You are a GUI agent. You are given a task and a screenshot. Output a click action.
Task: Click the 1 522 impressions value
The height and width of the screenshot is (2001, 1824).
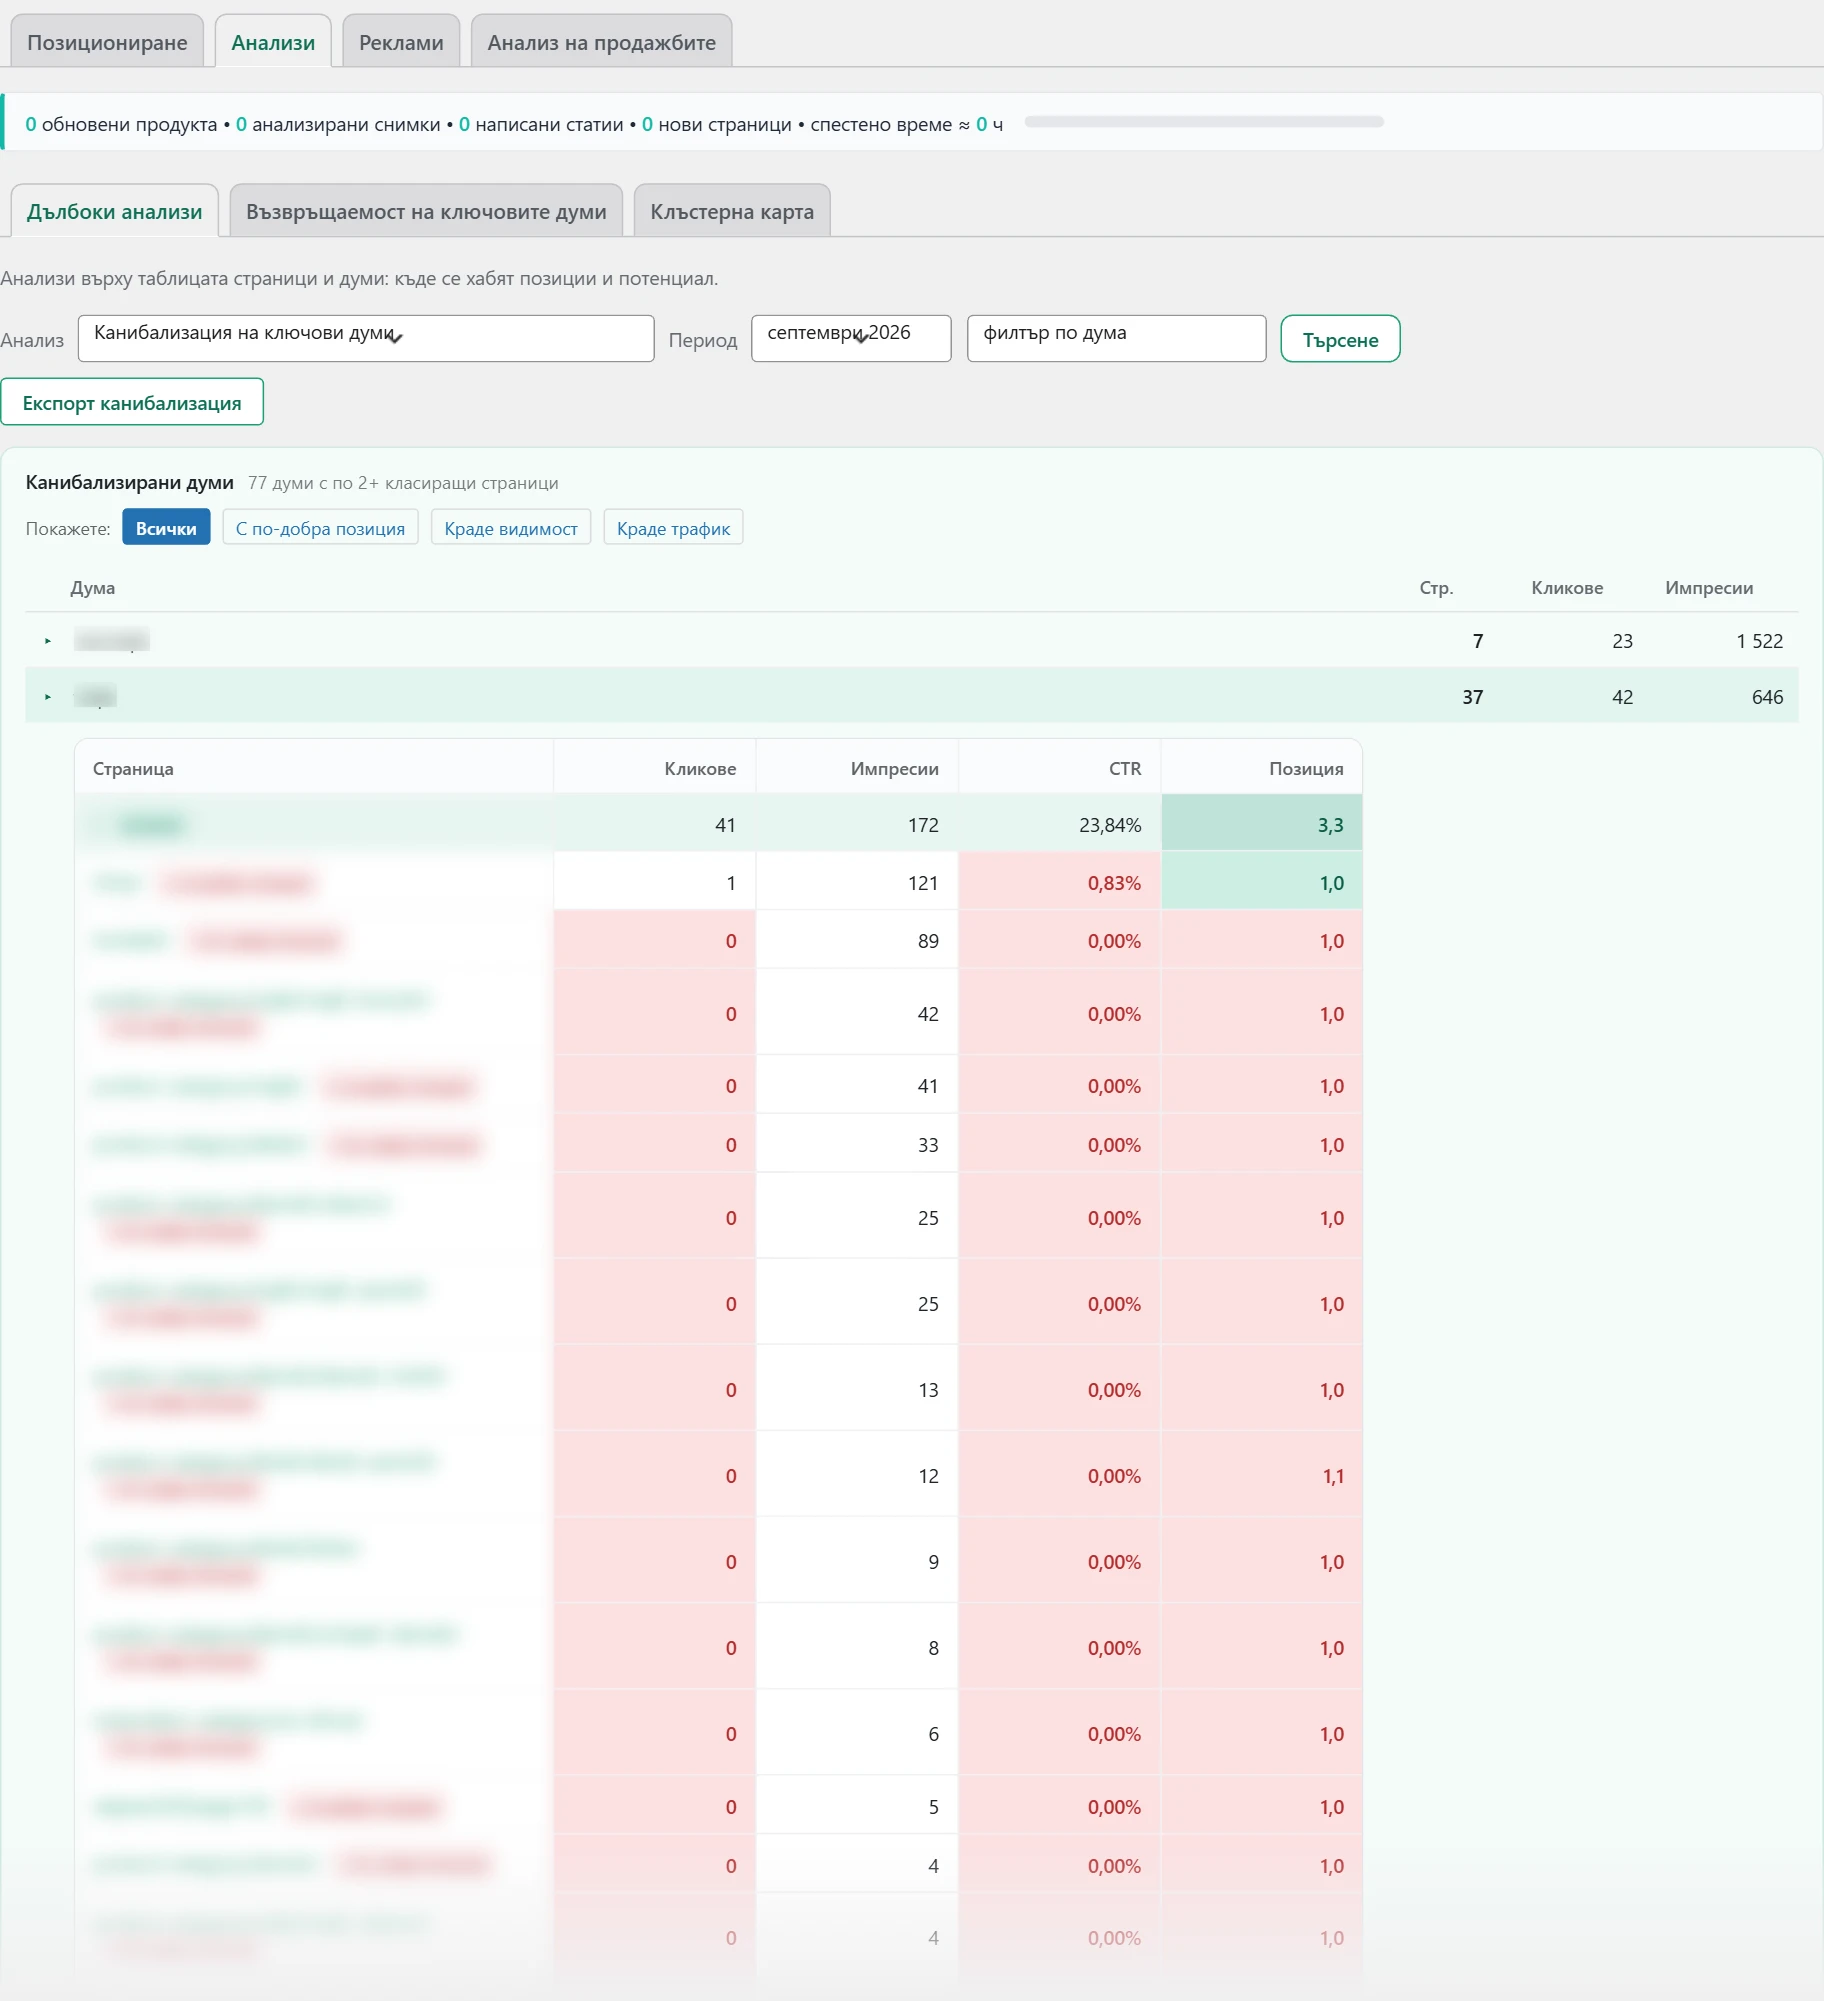(1759, 641)
